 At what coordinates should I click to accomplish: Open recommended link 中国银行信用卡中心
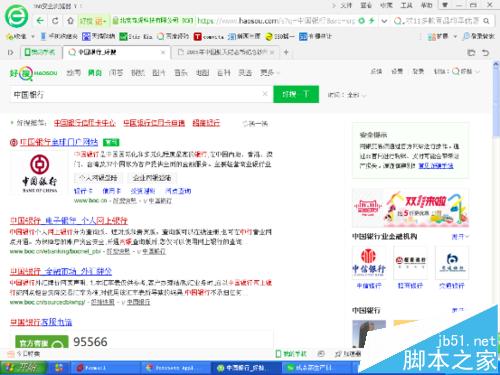[x=85, y=123]
